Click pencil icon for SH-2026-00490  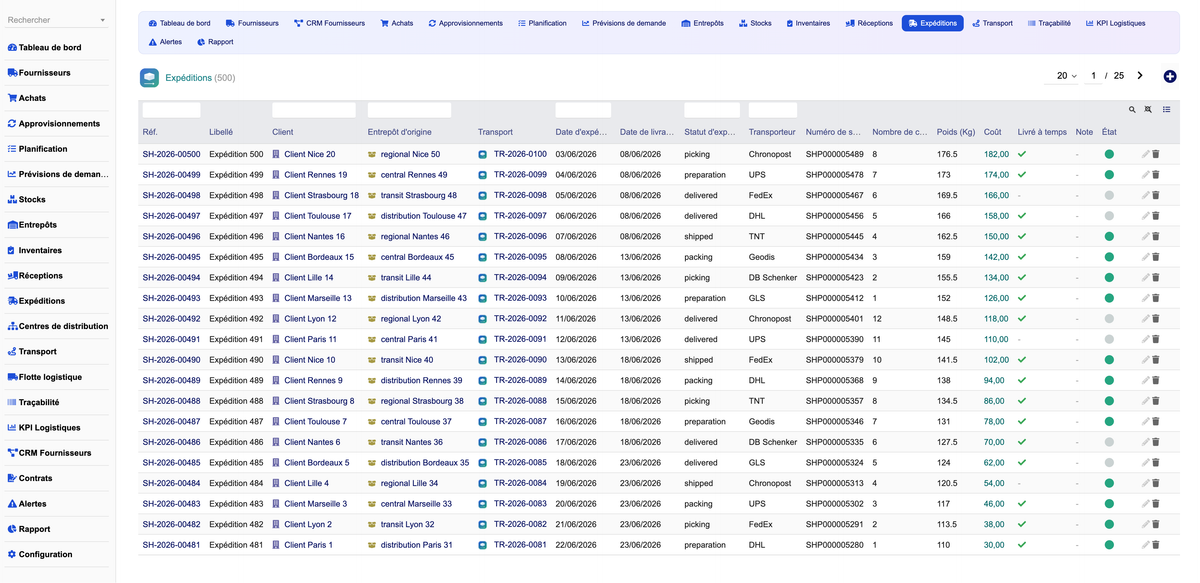pos(1146,360)
